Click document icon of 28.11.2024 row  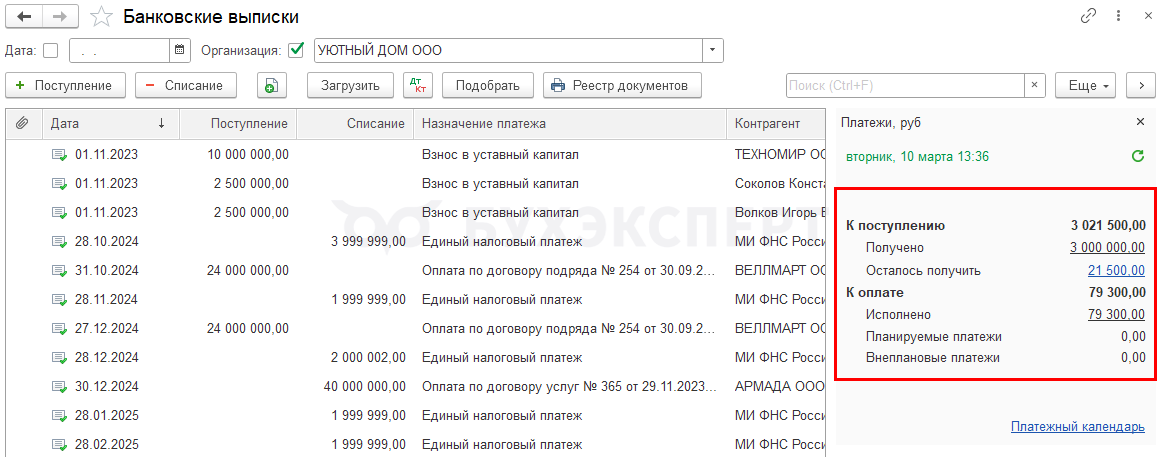click(x=59, y=300)
